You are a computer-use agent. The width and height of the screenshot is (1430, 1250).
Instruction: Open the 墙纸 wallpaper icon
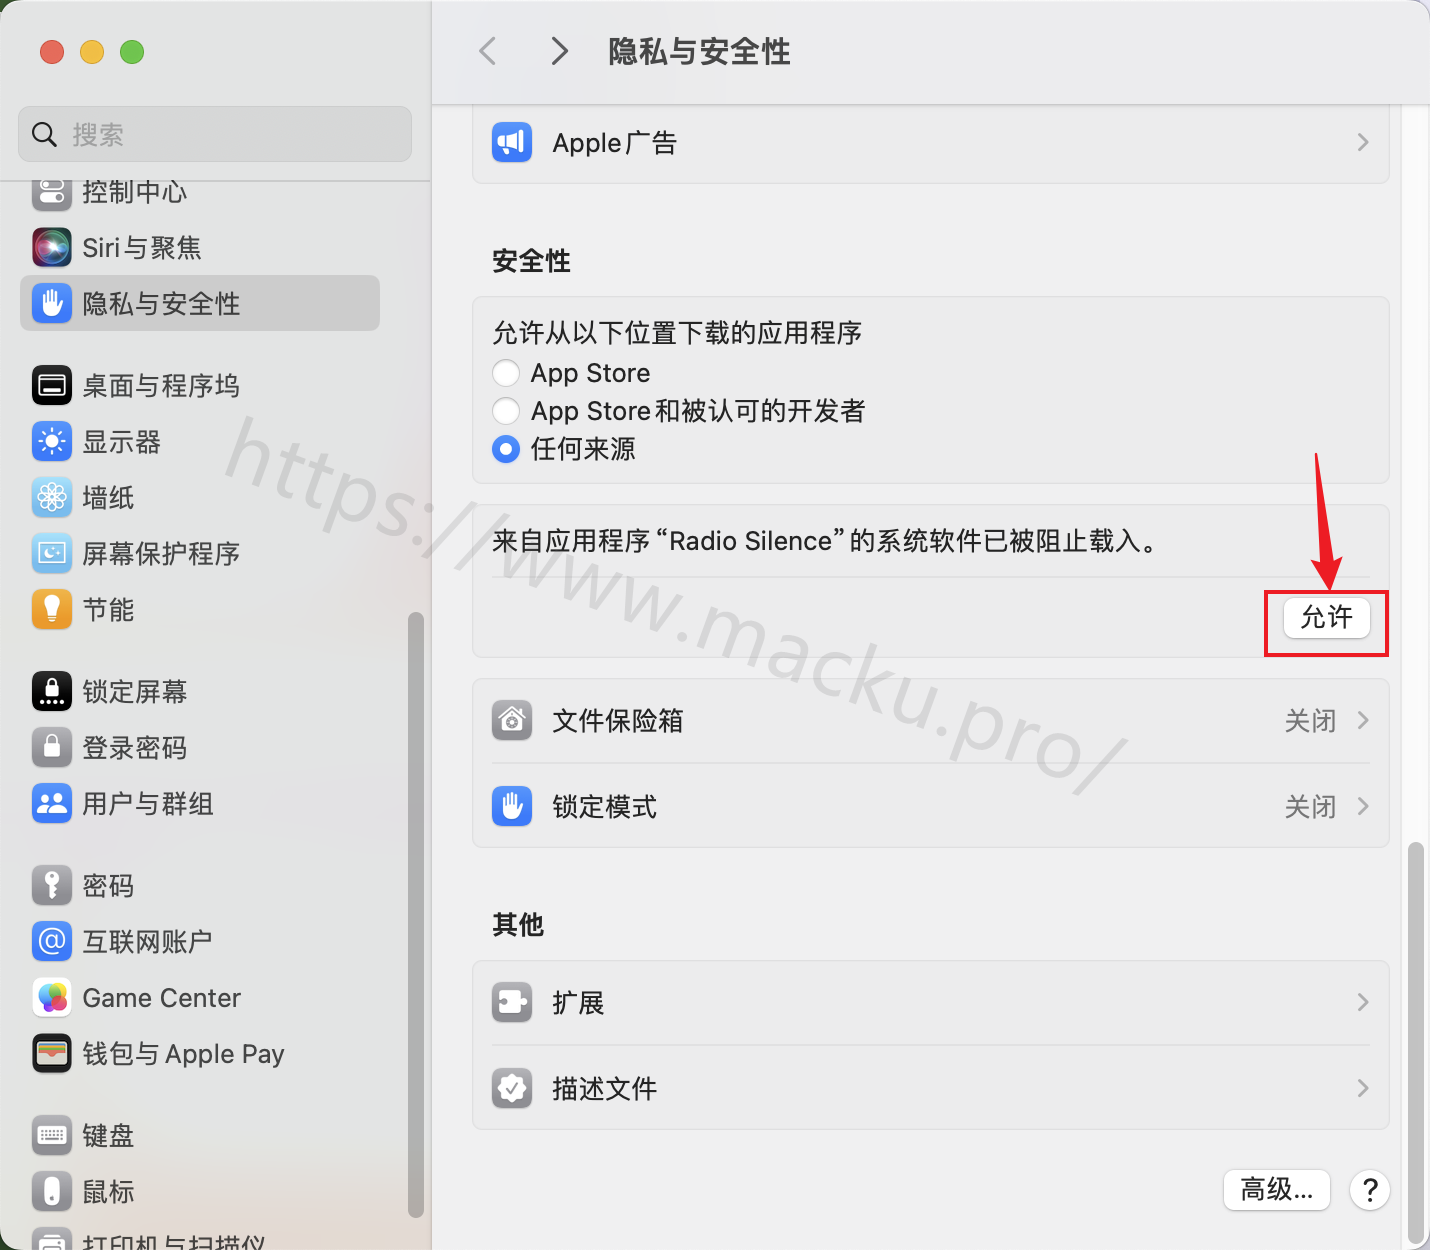[52, 497]
